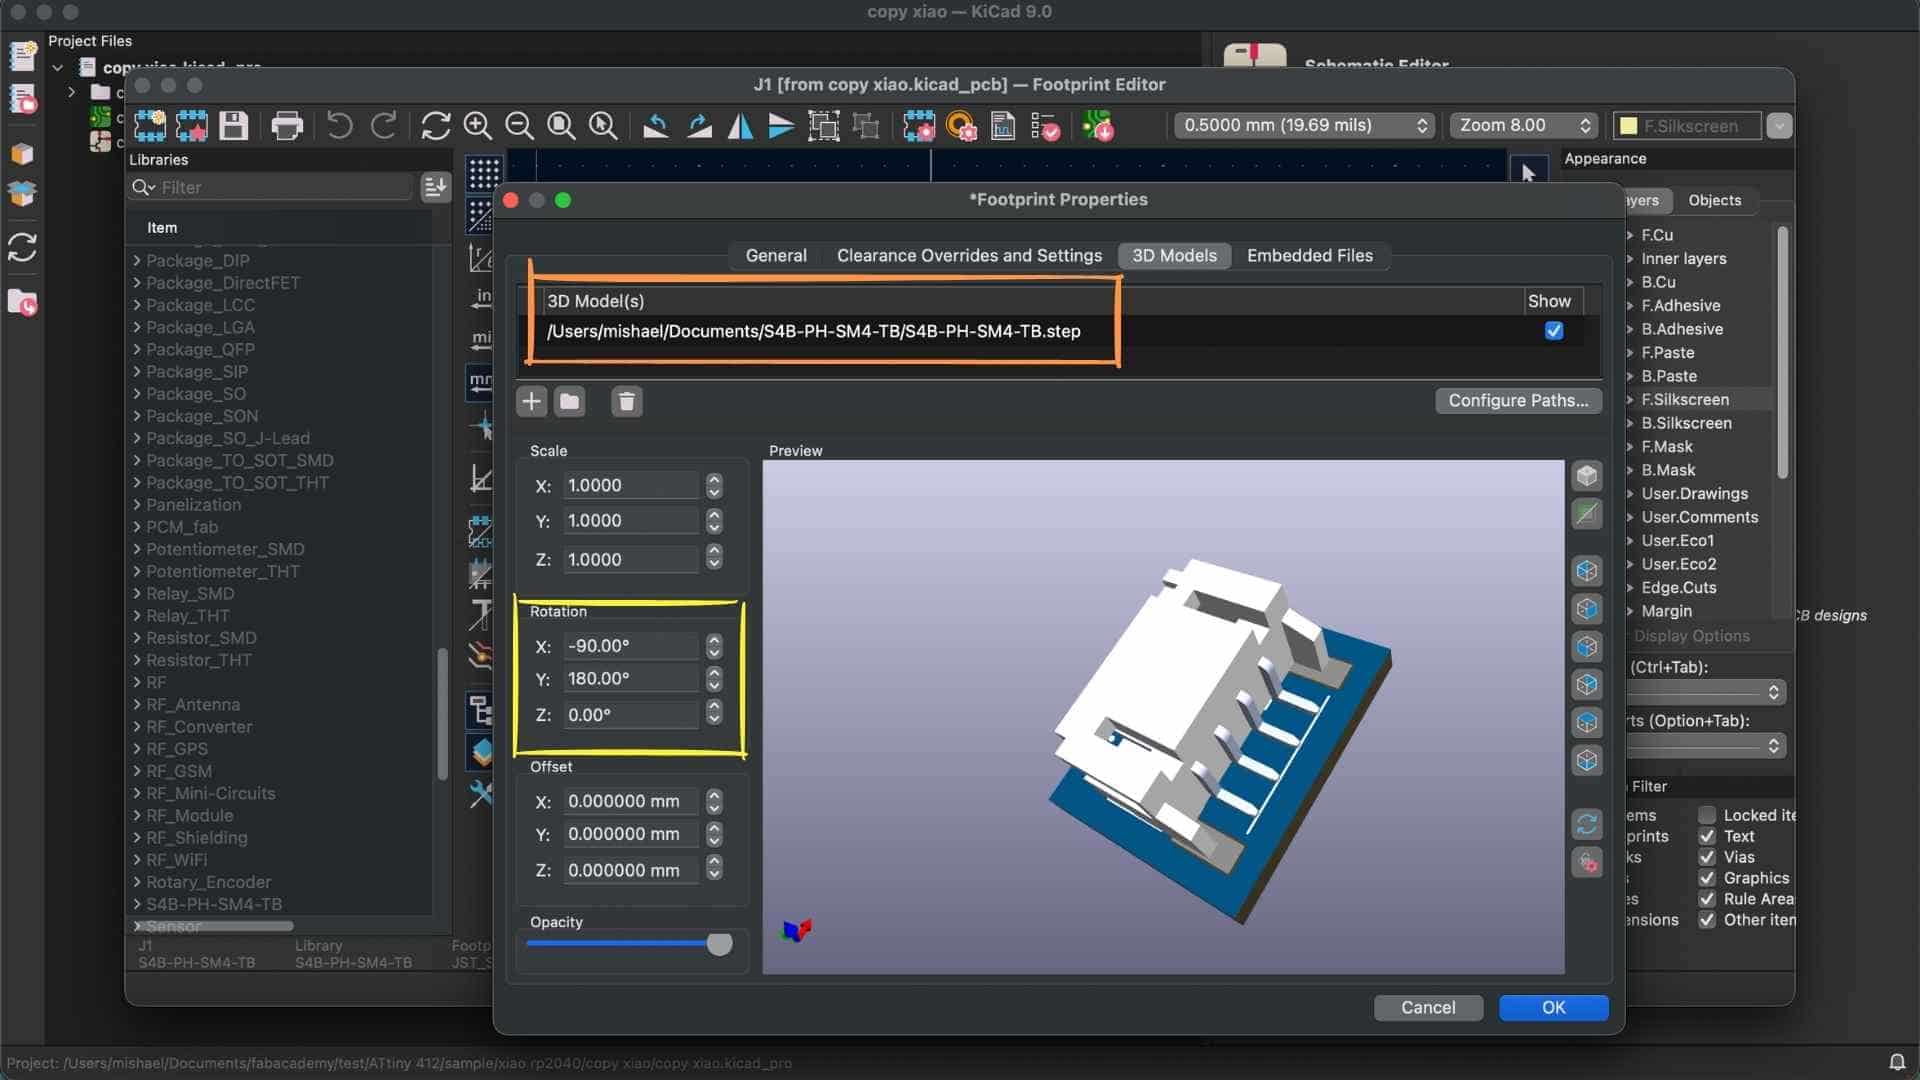Screen dimensions: 1920x1080
Task: Delete the selected 3D model with trash icon
Action: pos(627,402)
